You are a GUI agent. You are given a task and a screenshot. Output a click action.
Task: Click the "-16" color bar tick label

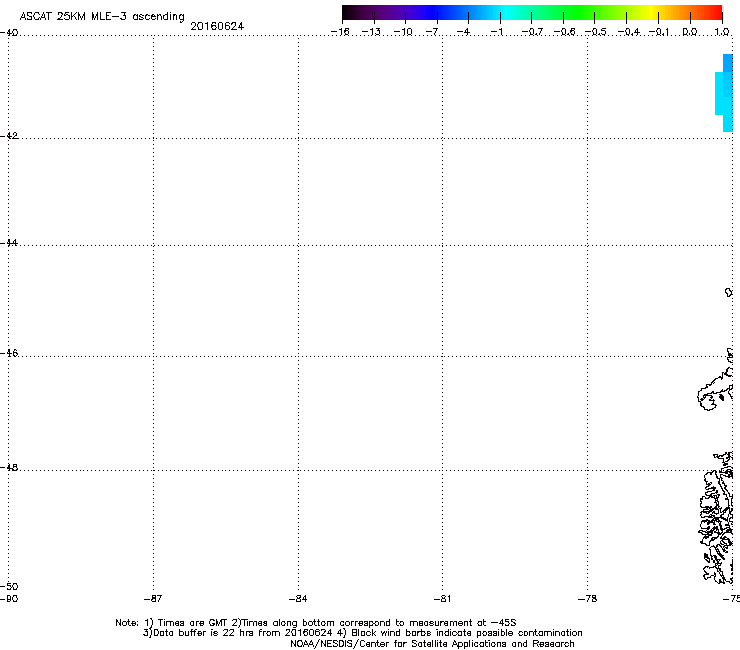pyautogui.click(x=340, y=32)
